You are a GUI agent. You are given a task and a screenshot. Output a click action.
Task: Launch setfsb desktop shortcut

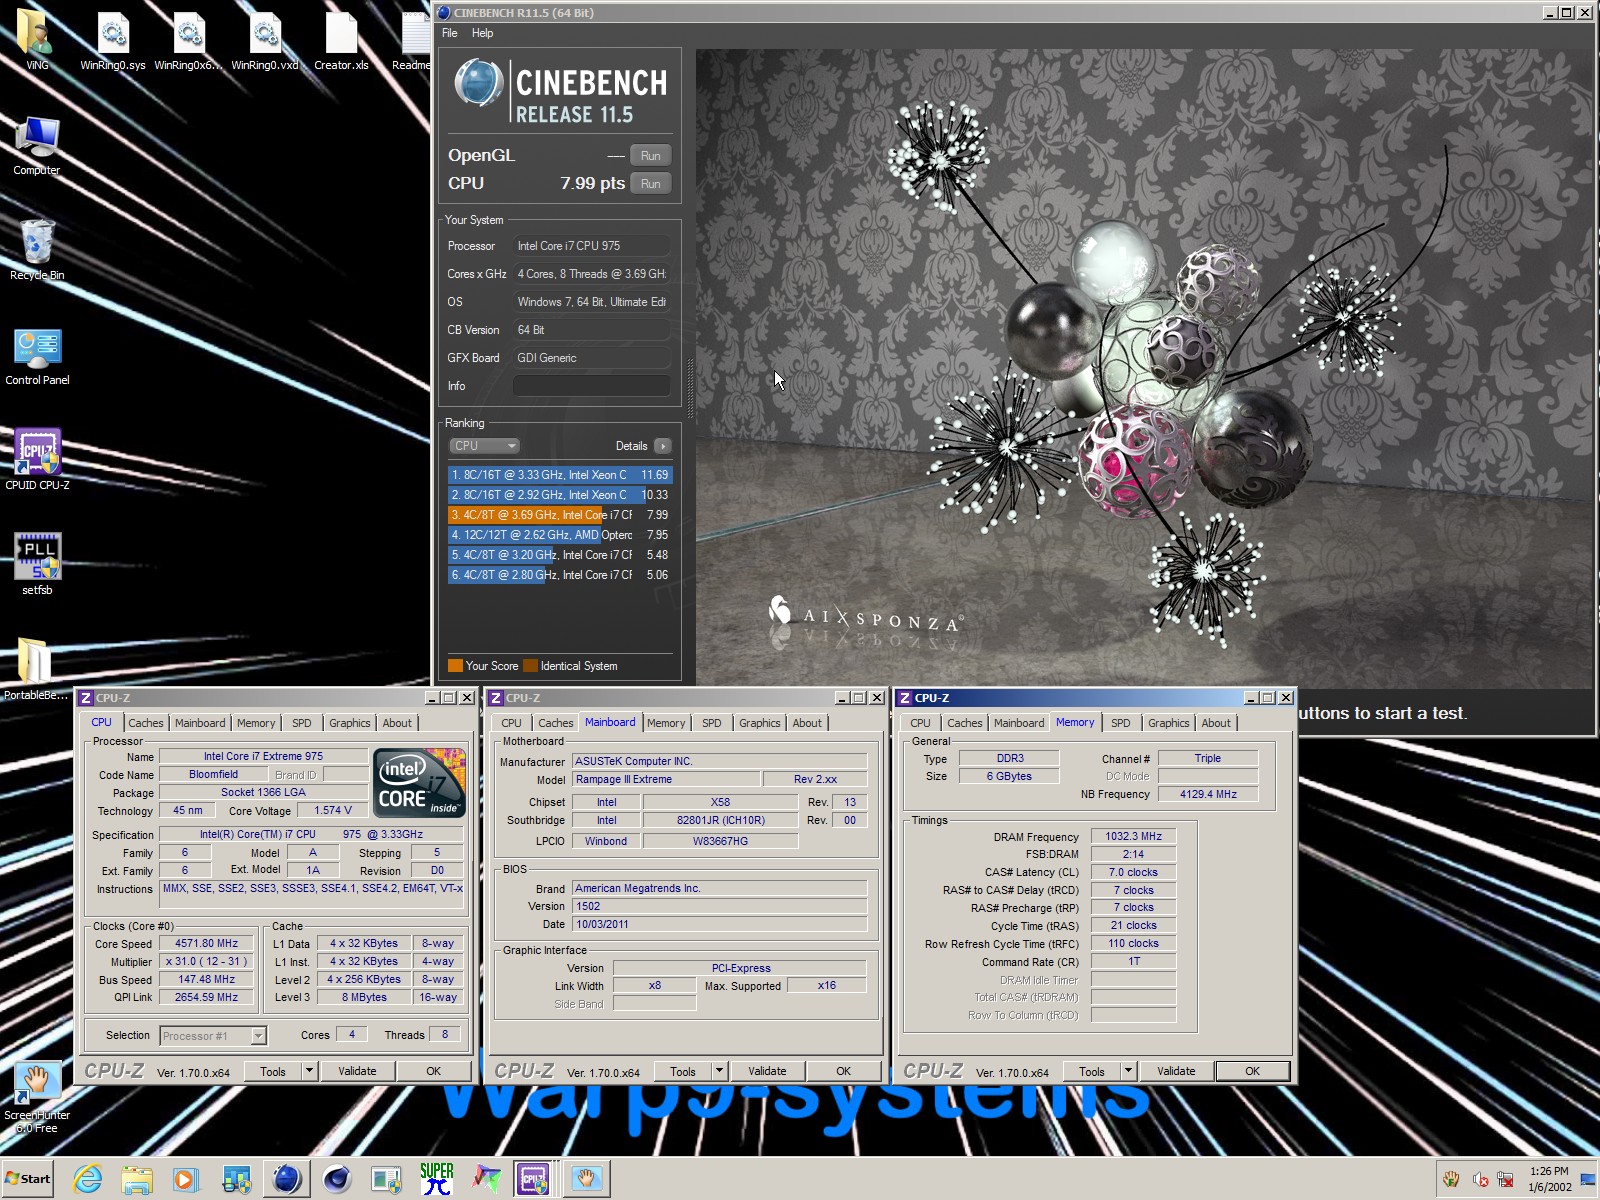37,564
